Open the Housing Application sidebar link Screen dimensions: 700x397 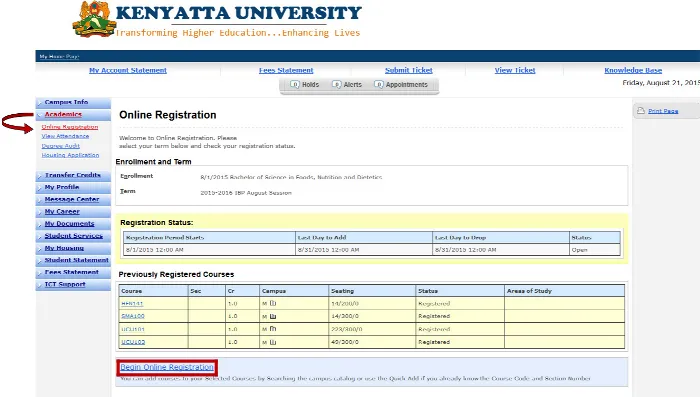click(x=70, y=155)
